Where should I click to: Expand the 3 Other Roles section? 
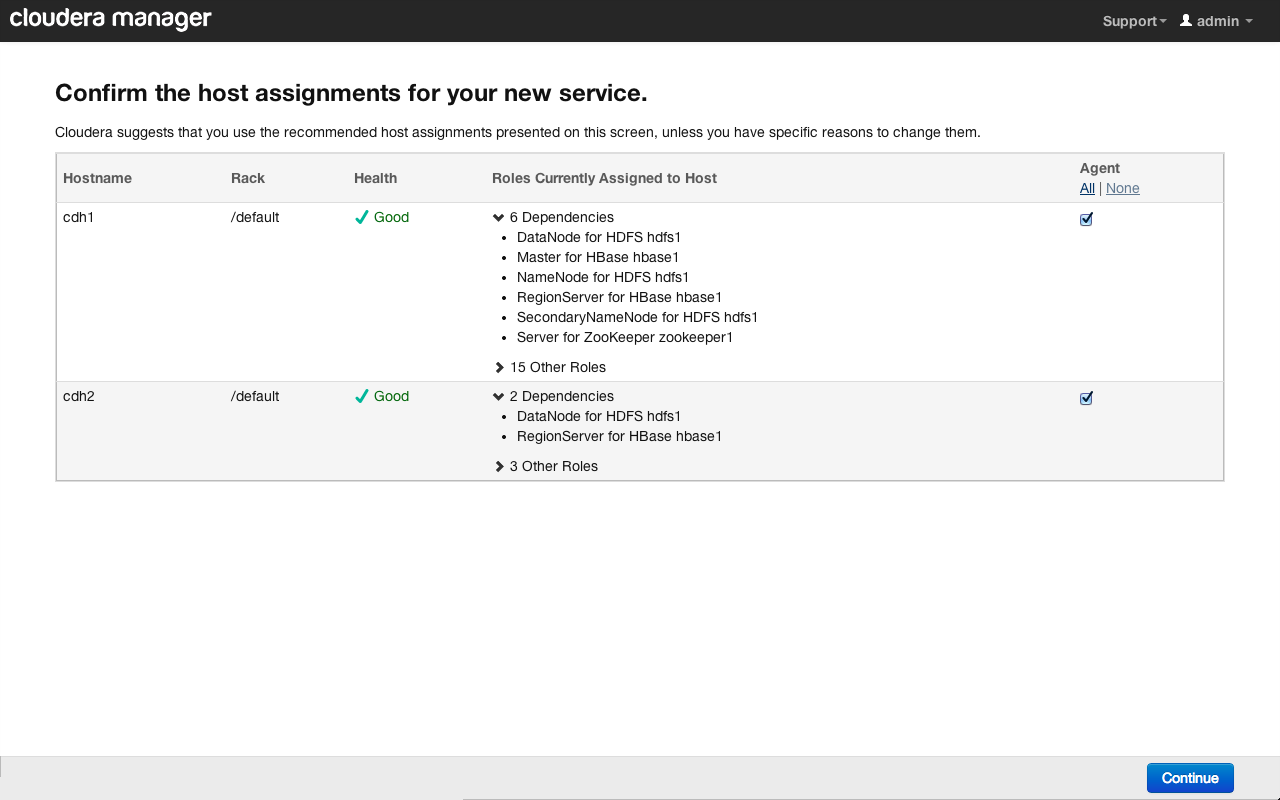pyautogui.click(x=500, y=466)
